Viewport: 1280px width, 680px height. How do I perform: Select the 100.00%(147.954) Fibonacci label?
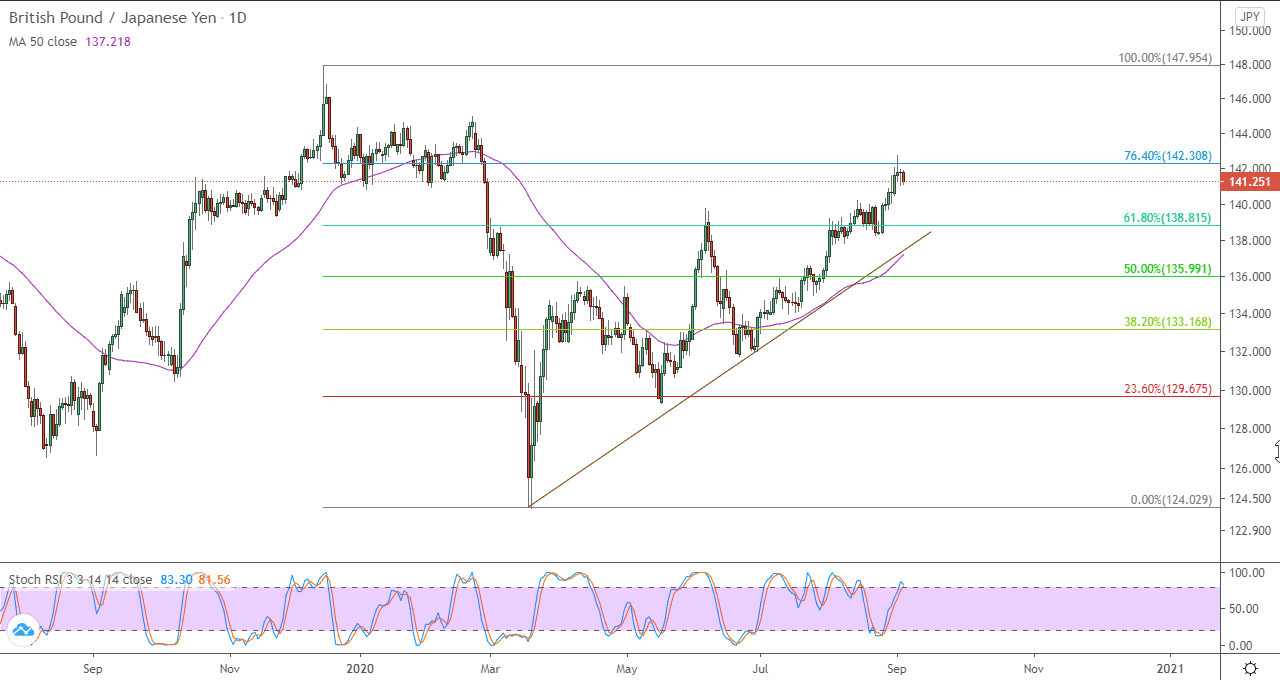[1165, 58]
